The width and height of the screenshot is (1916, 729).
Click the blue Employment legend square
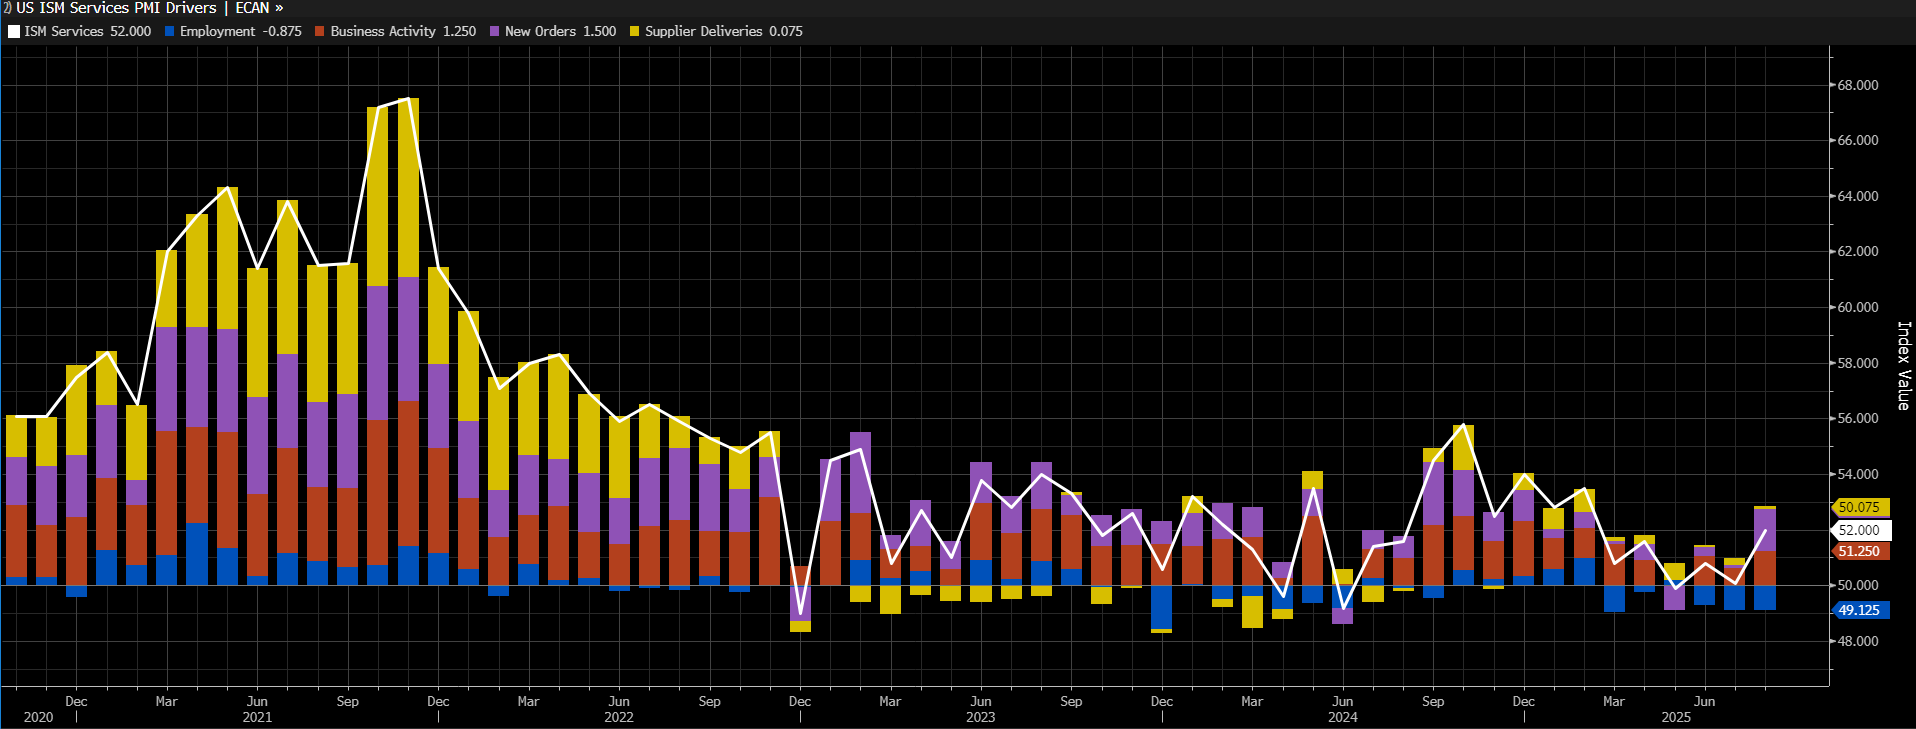click(x=170, y=32)
